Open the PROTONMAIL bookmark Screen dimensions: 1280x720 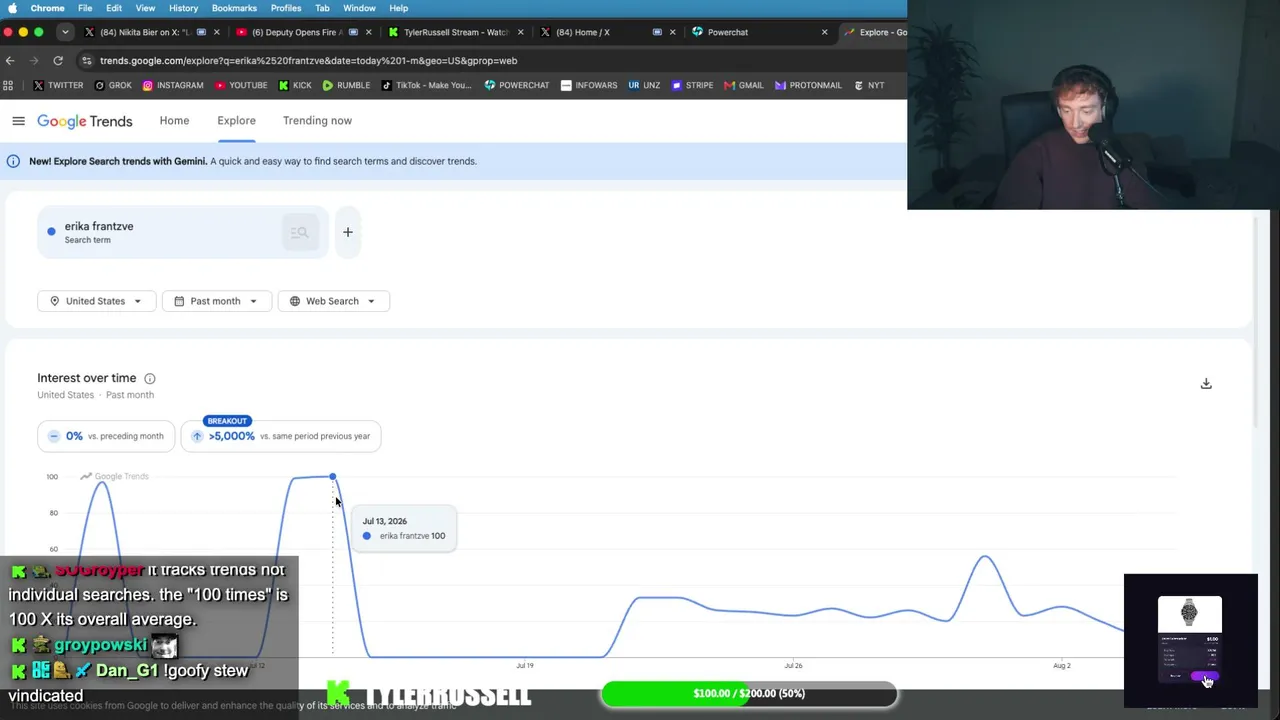808,86
